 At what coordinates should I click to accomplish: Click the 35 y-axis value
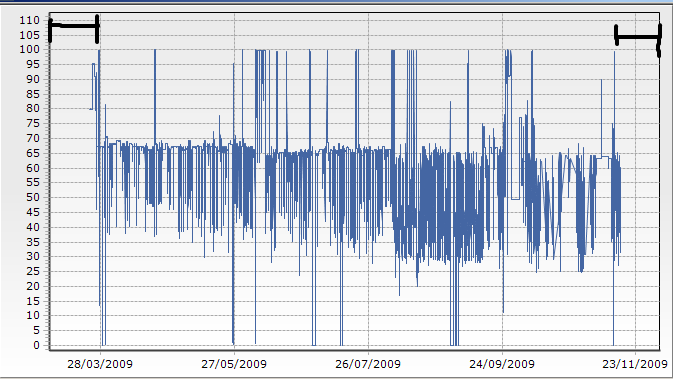(x=33, y=242)
